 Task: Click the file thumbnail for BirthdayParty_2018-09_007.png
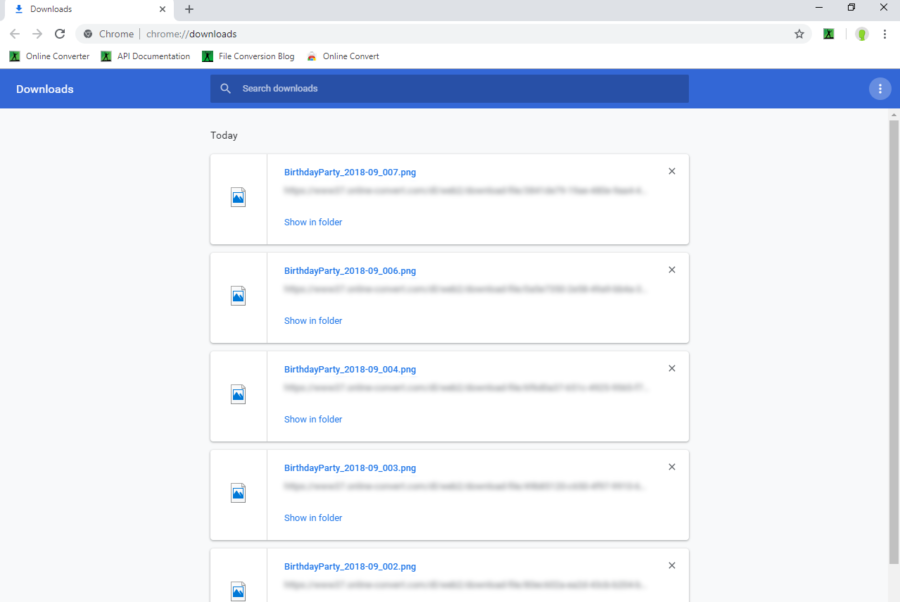(x=238, y=196)
